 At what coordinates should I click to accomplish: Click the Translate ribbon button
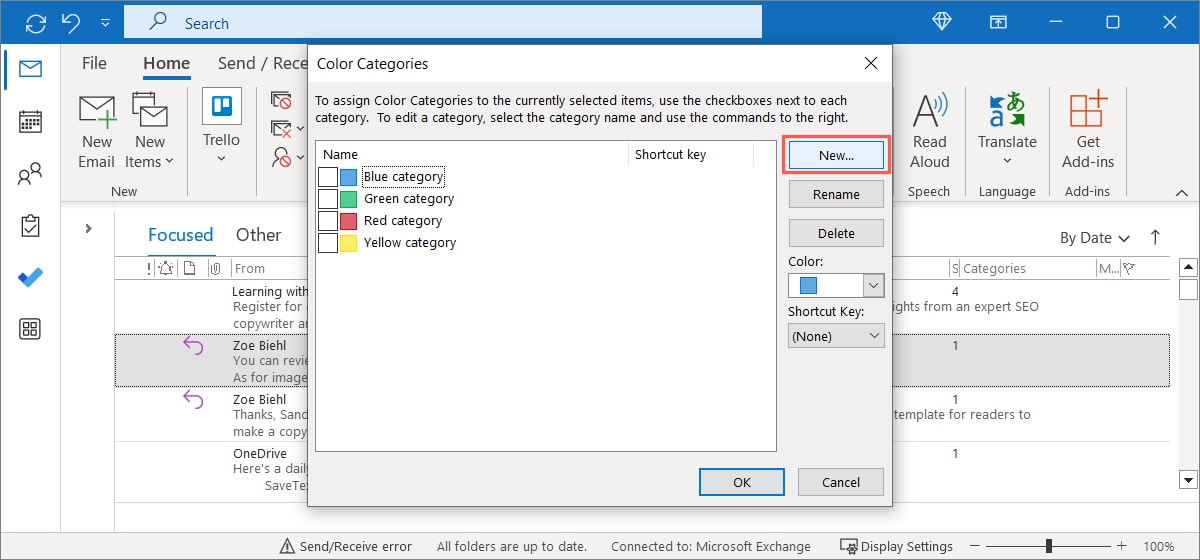(1007, 131)
